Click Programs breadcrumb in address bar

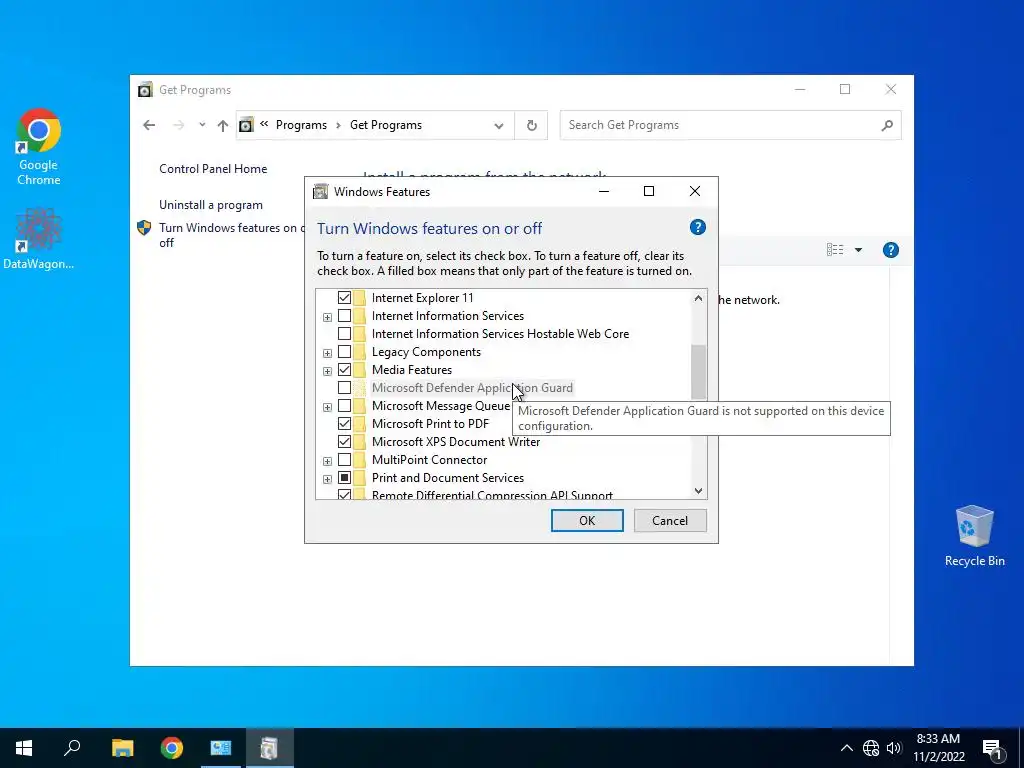(x=301, y=125)
